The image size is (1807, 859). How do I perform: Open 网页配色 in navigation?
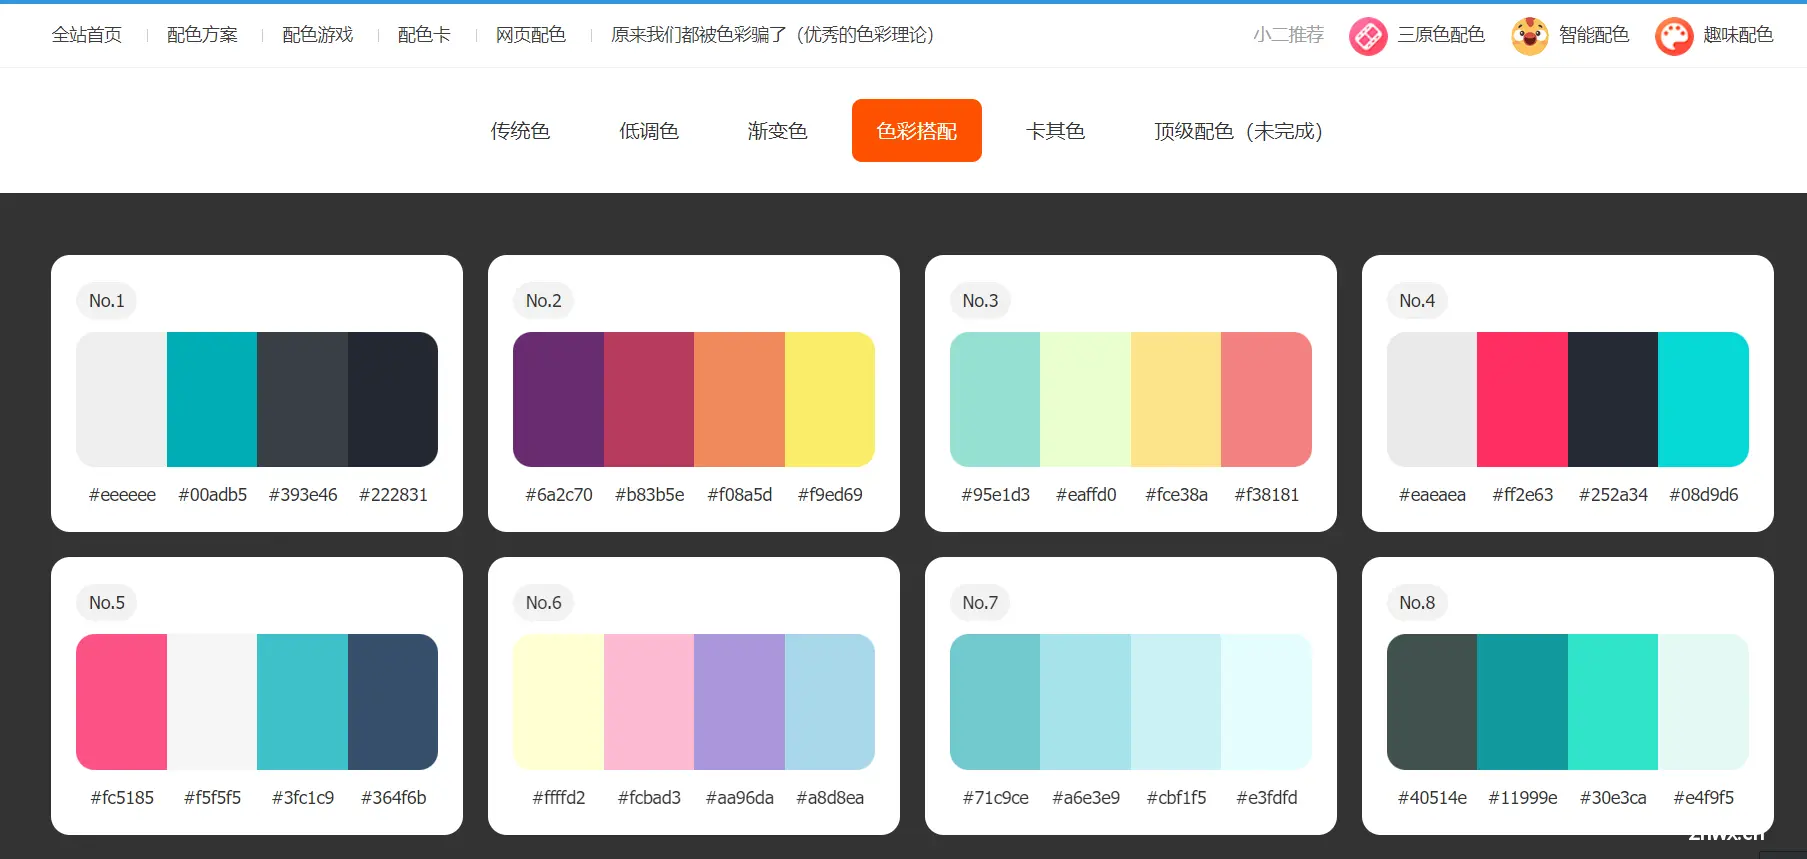[531, 35]
